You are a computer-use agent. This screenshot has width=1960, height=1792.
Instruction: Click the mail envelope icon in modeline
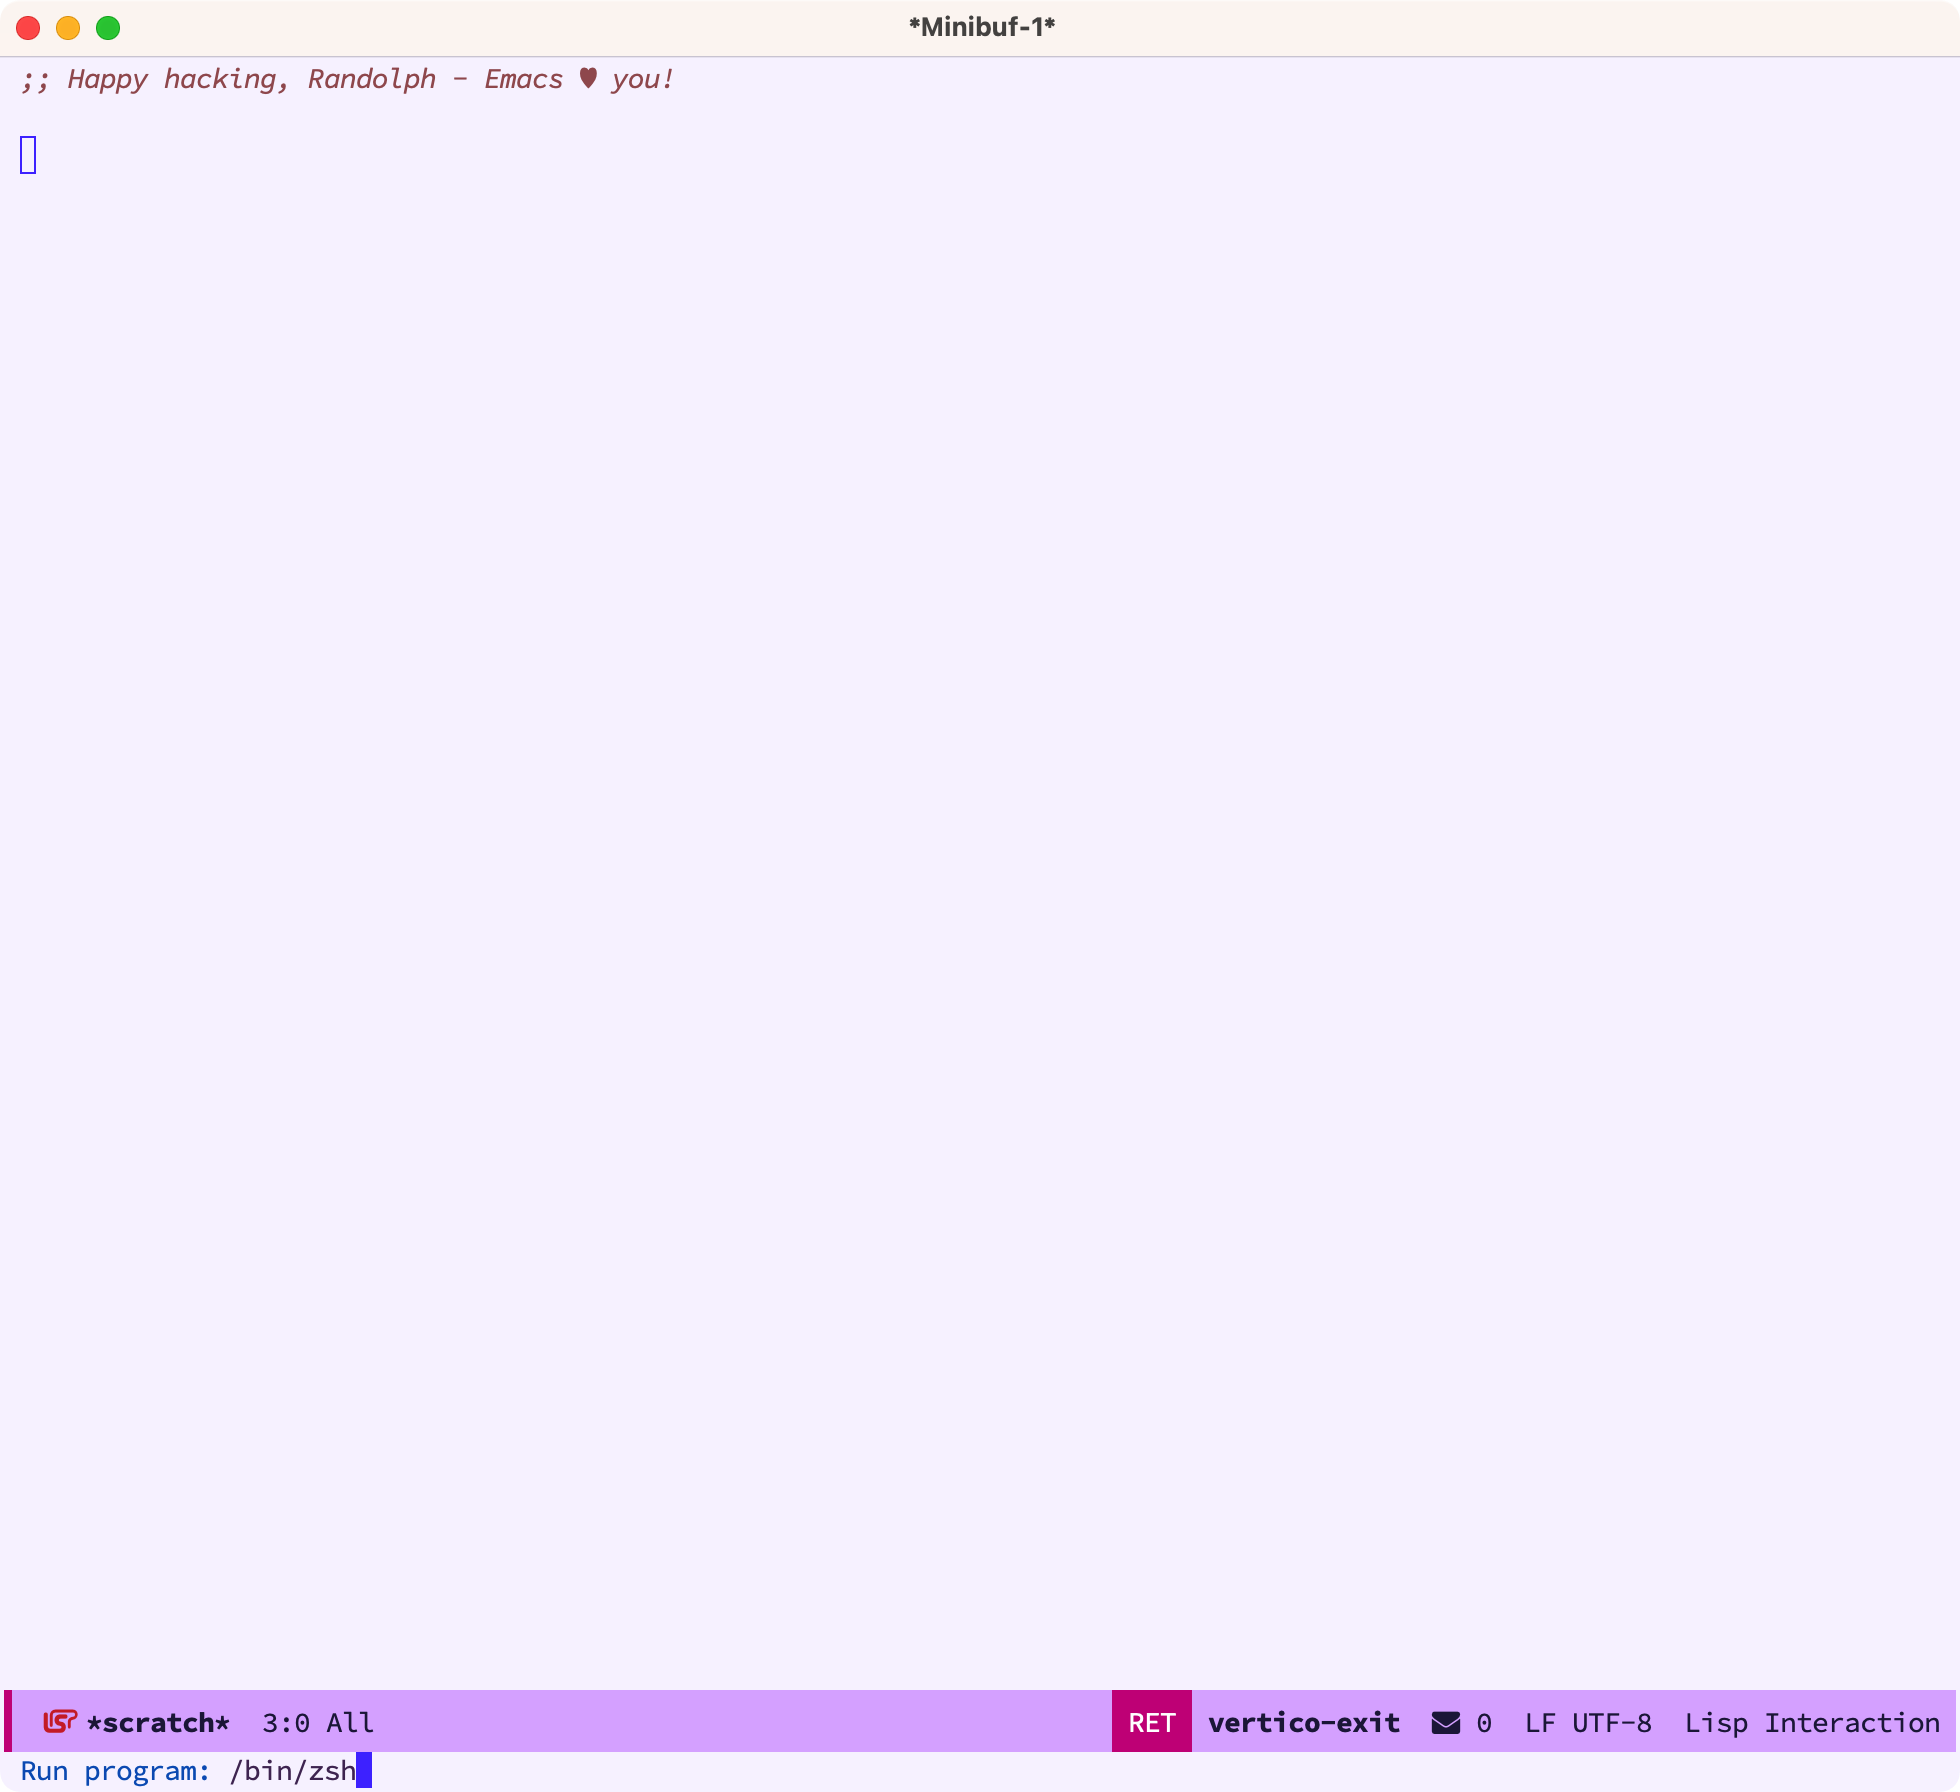[x=1446, y=1722]
